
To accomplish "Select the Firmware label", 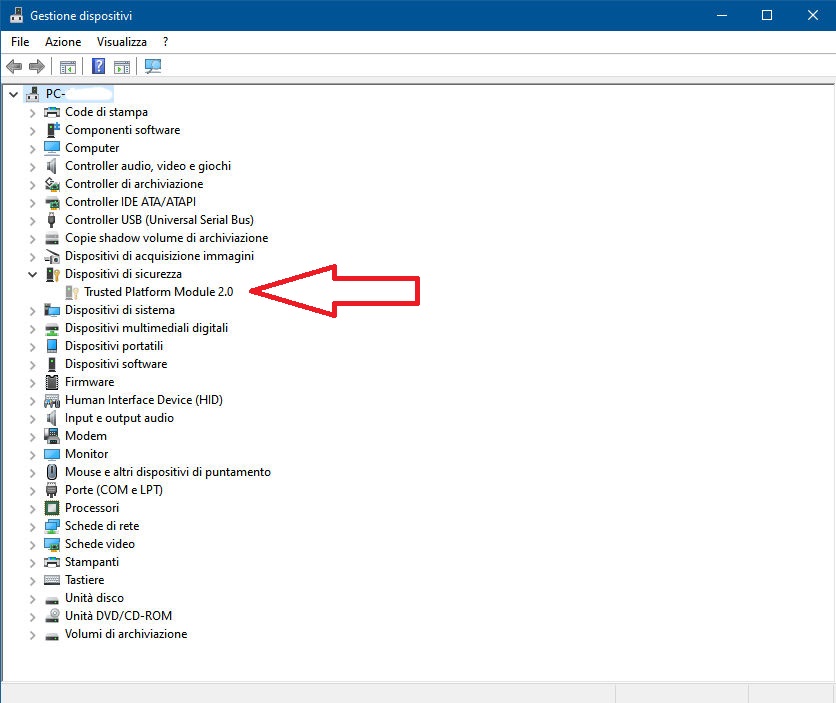I will (90, 382).
